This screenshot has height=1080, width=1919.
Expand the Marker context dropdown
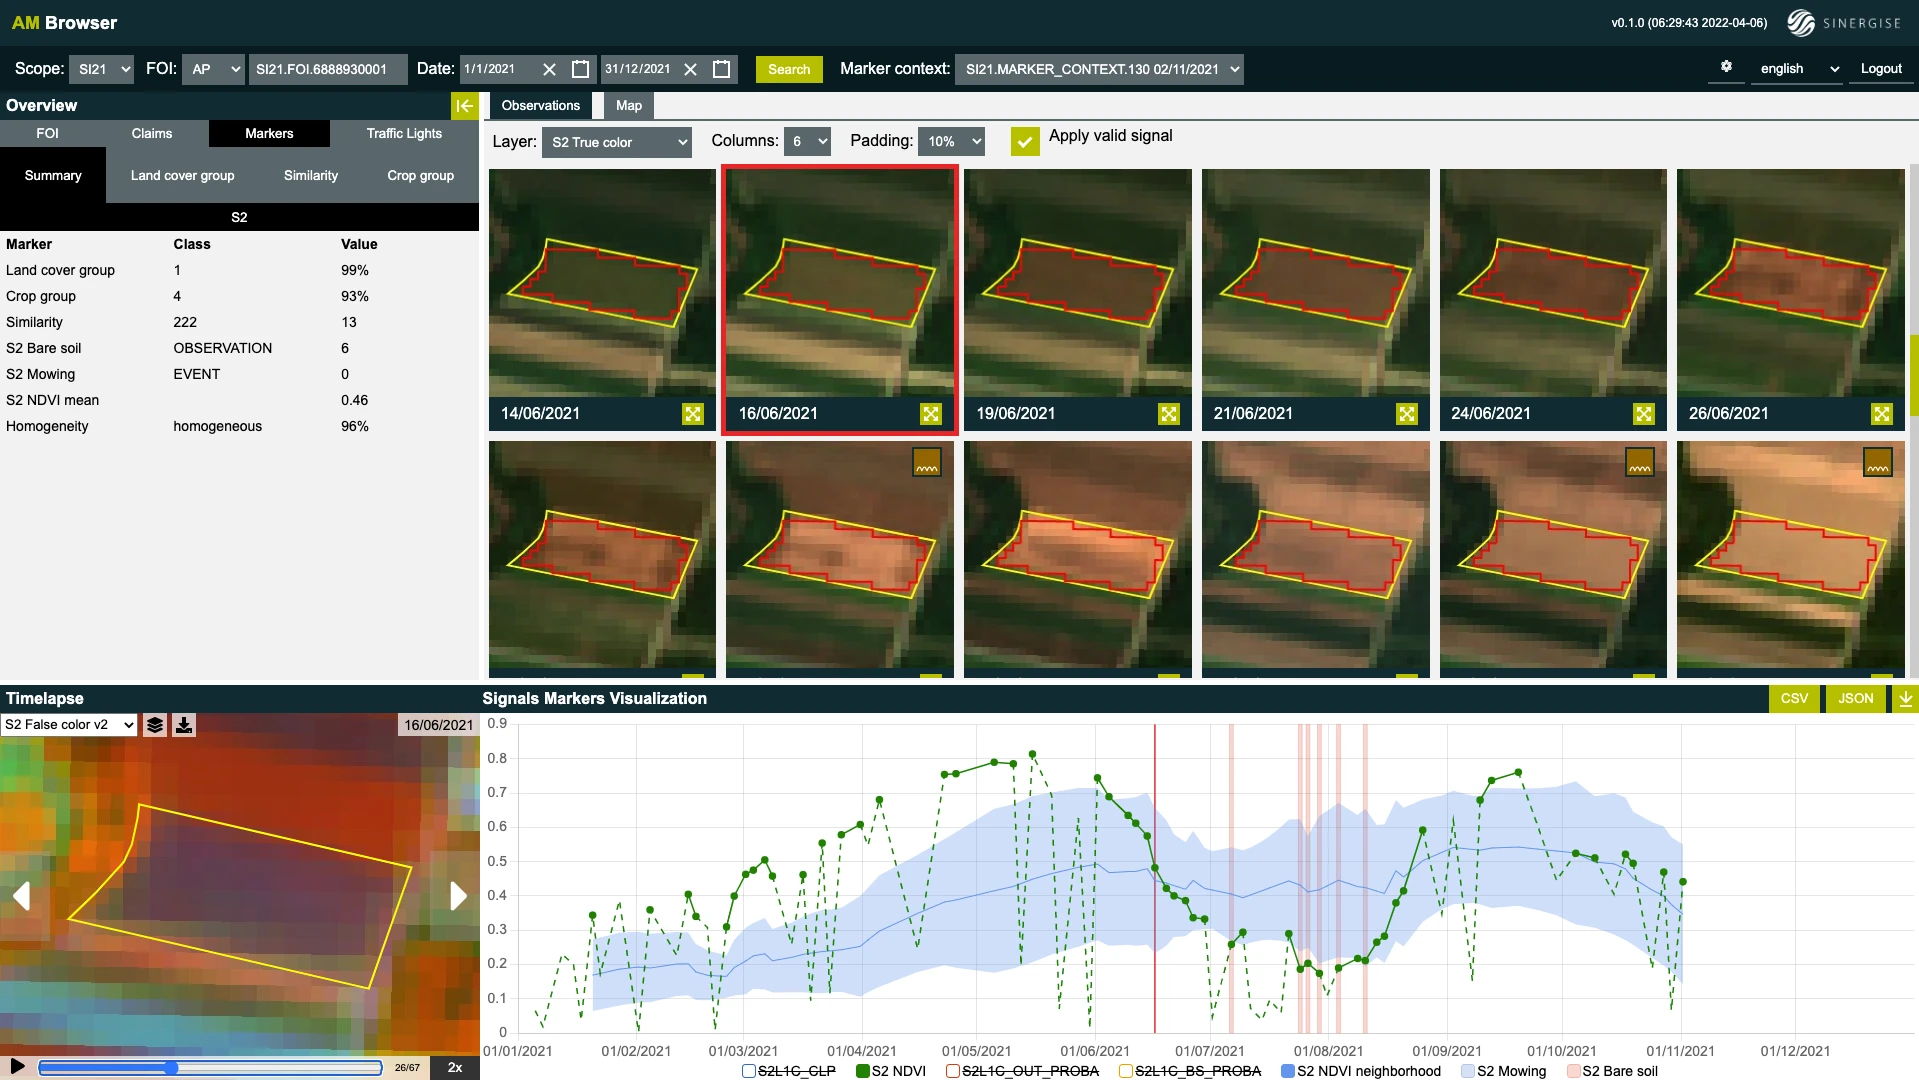[1099, 69]
